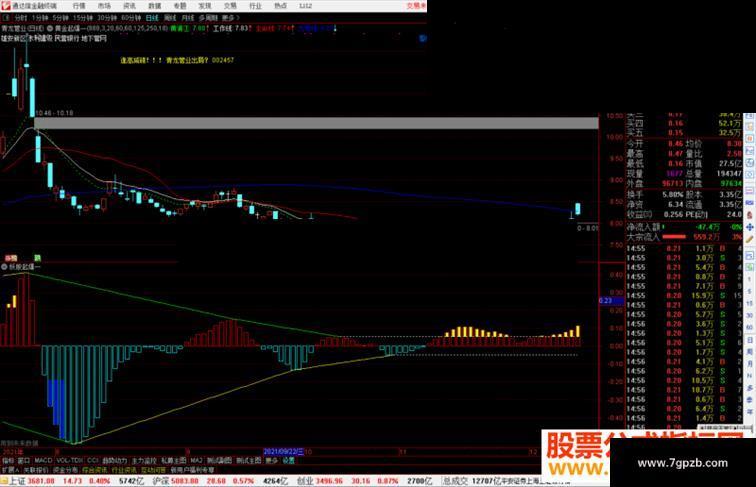Open the 市场 menu
The image size is (756, 487).
click(x=104, y=6)
